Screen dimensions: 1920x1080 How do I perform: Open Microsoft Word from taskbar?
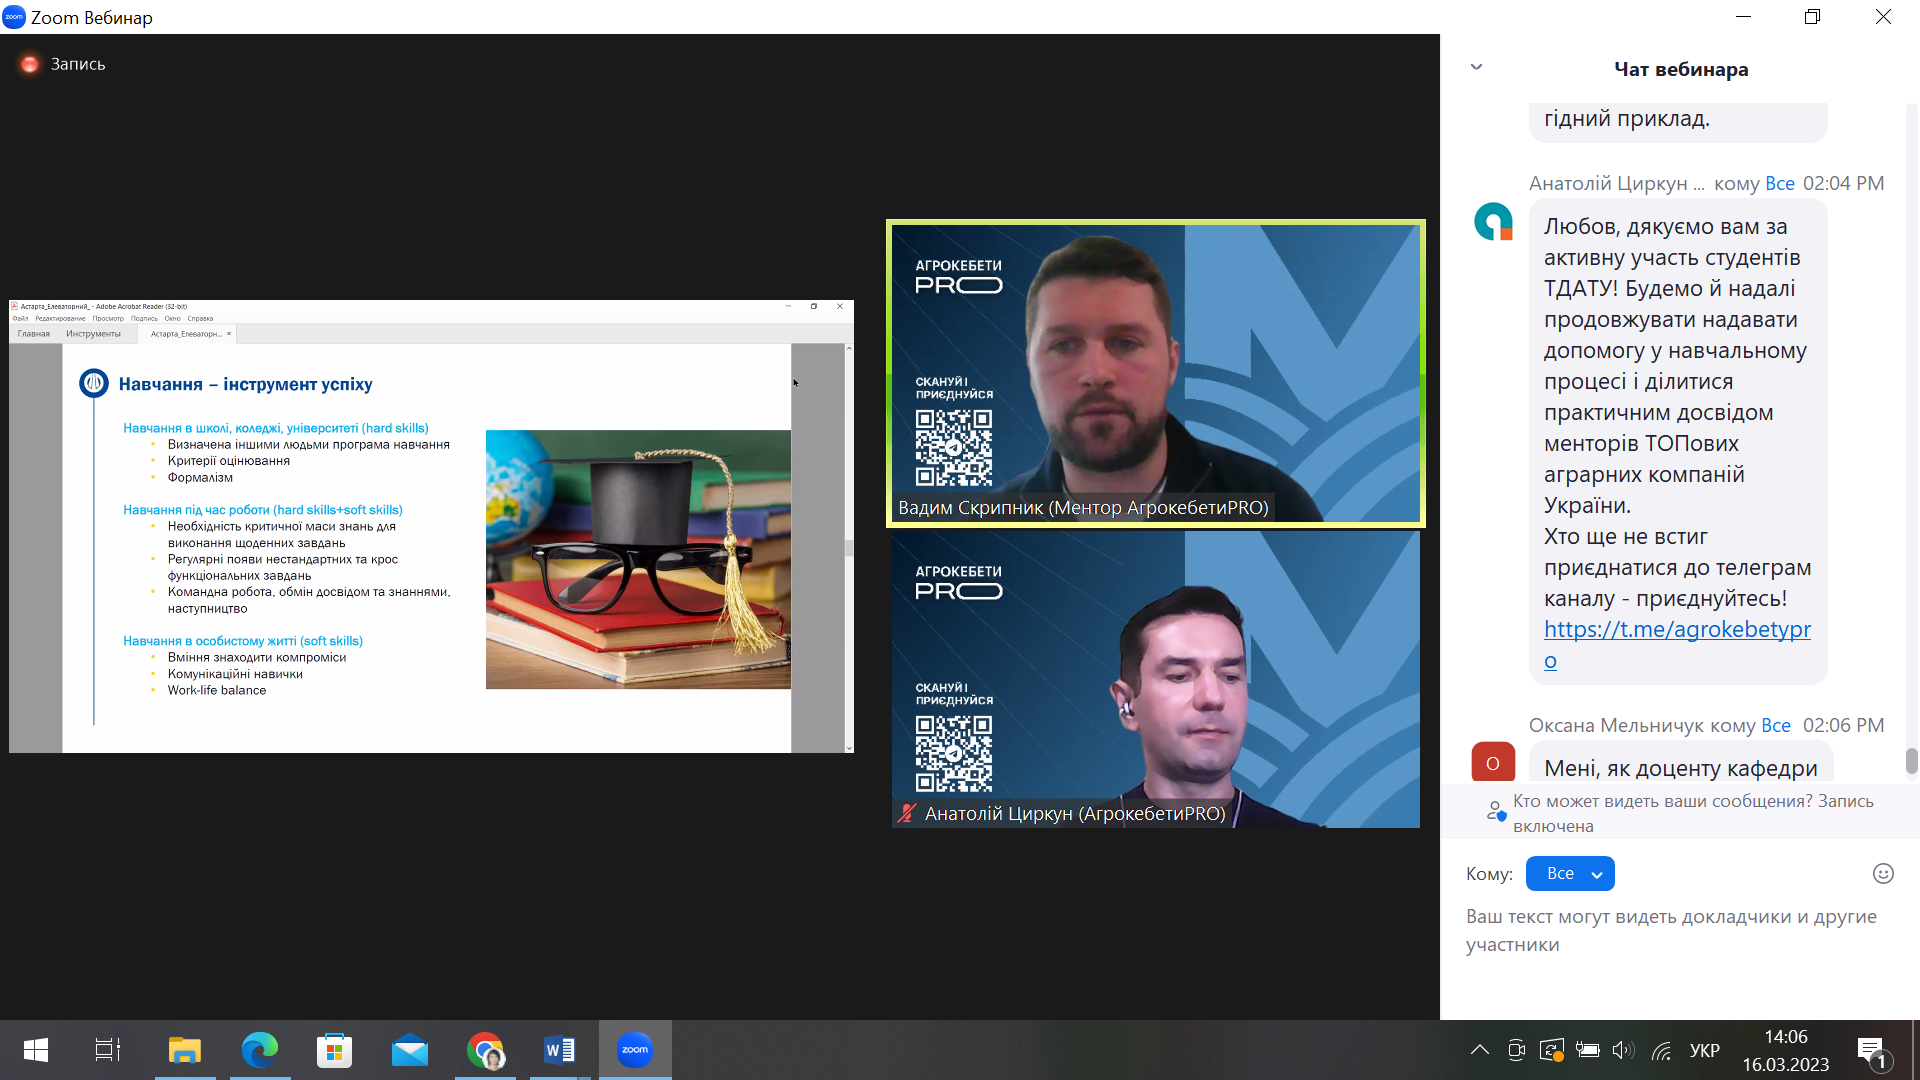click(x=559, y=1050)
